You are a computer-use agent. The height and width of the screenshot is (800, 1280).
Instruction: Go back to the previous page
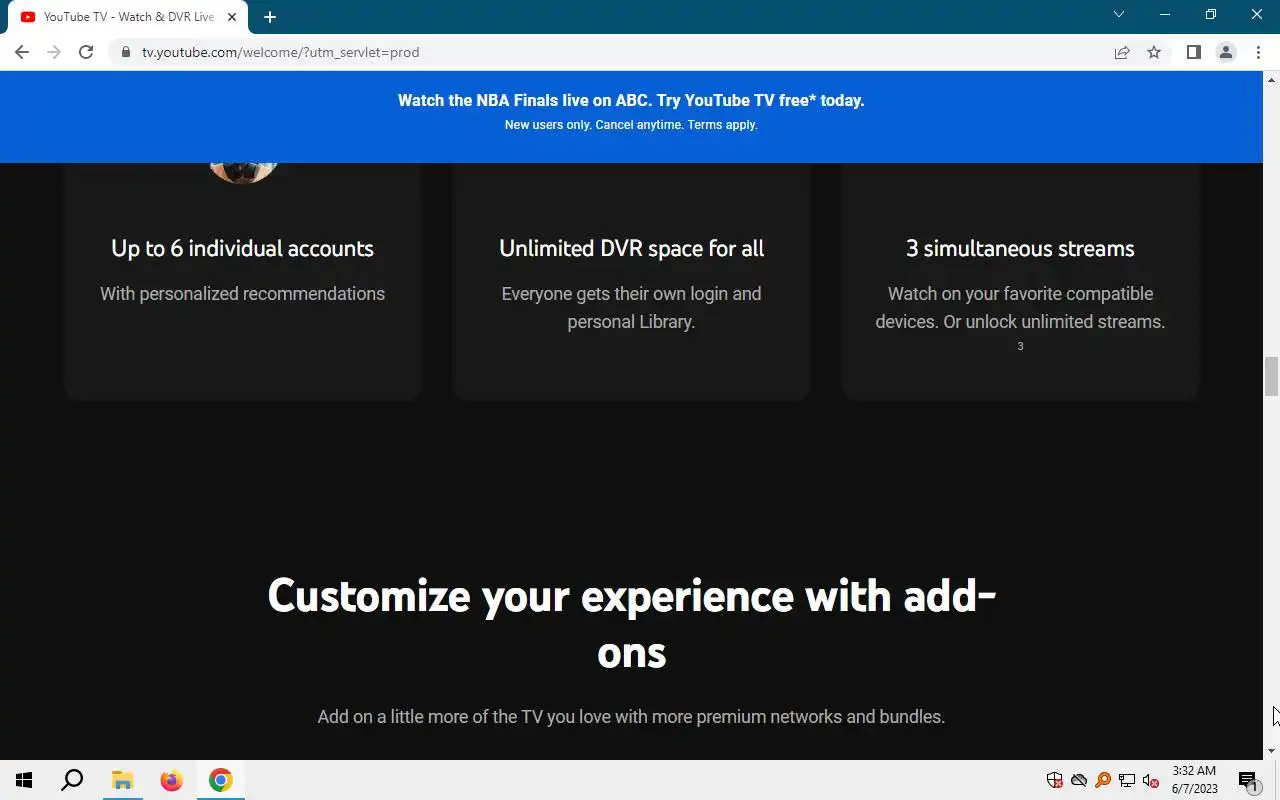[x=22, y=52]
